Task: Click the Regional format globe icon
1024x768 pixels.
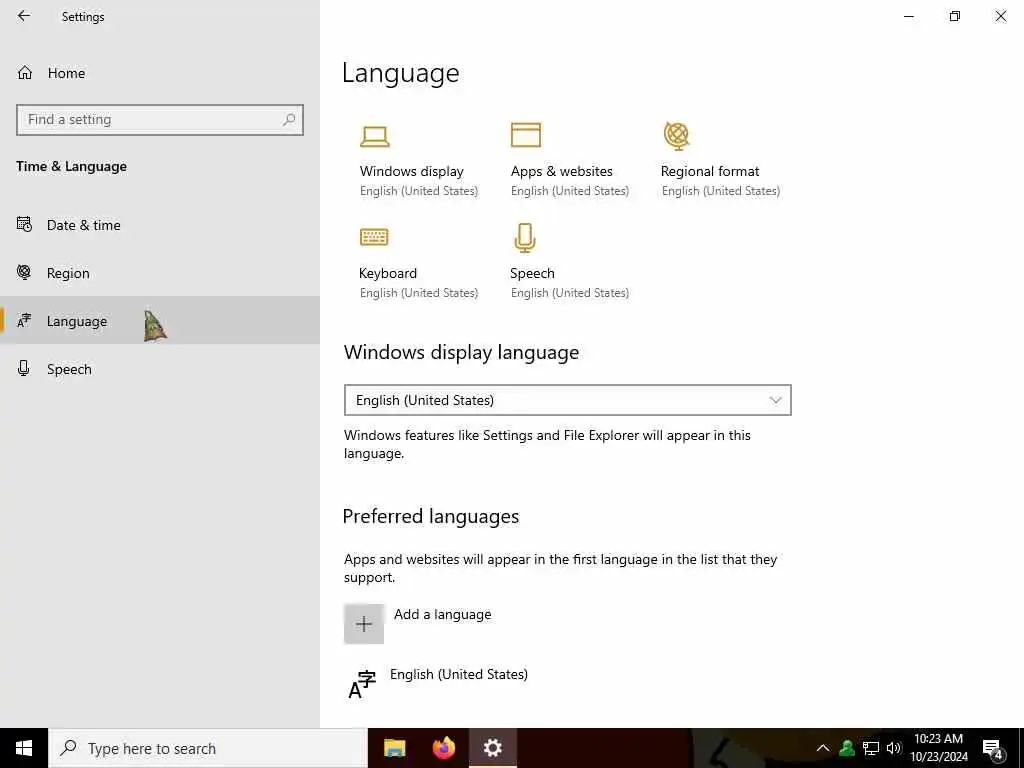Action: click(x=677, y=136)
